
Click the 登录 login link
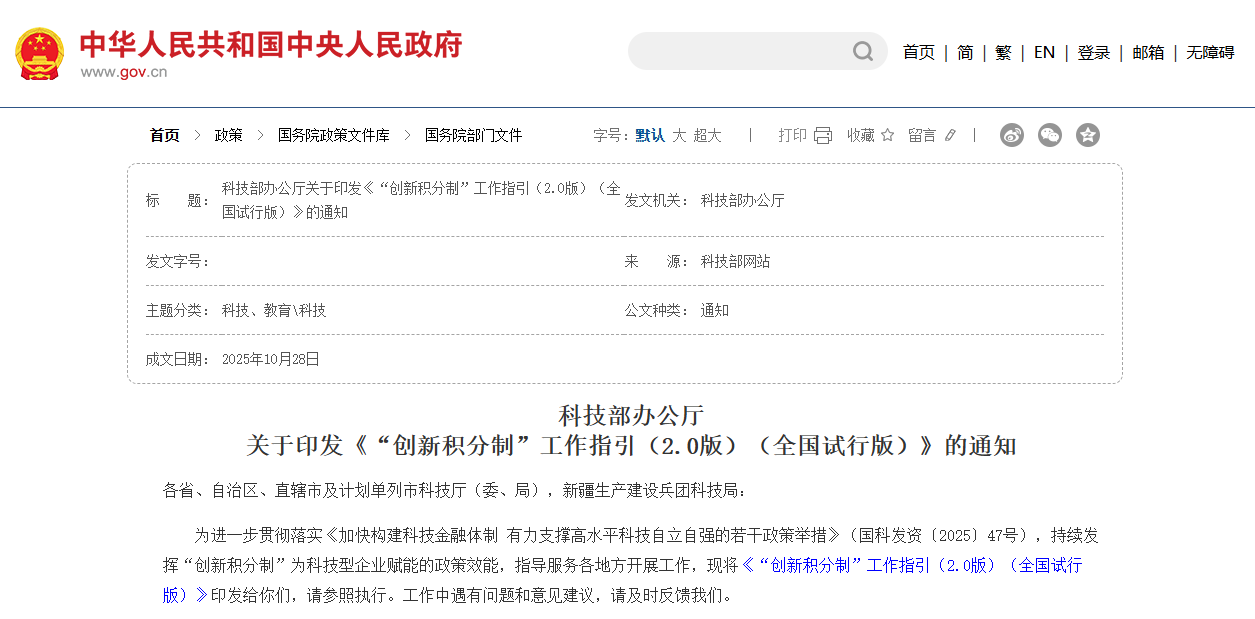(1093, 53)
